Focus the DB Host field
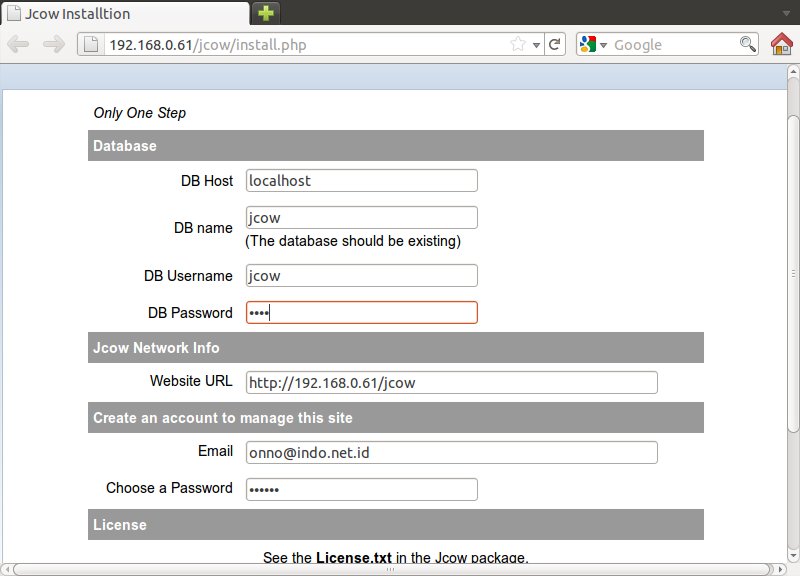The image size is (800, 576). 361,181
